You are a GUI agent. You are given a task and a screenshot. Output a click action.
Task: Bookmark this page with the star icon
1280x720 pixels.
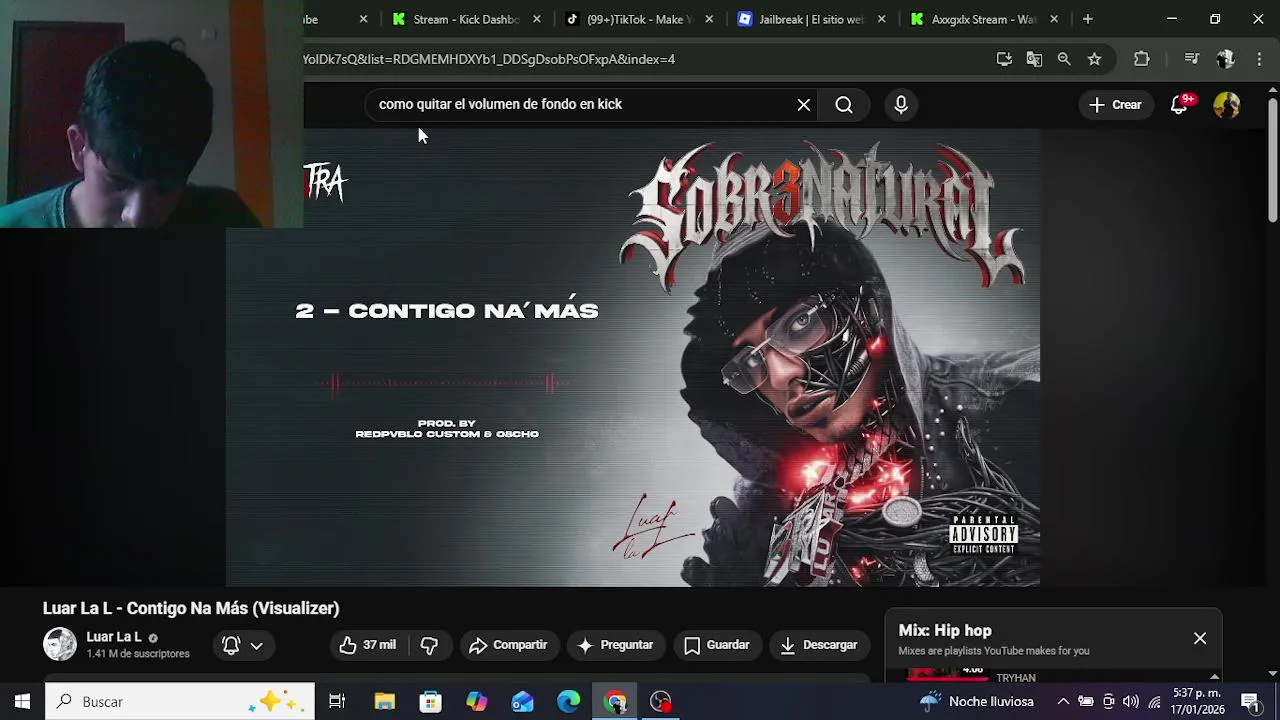[1095, 59]
